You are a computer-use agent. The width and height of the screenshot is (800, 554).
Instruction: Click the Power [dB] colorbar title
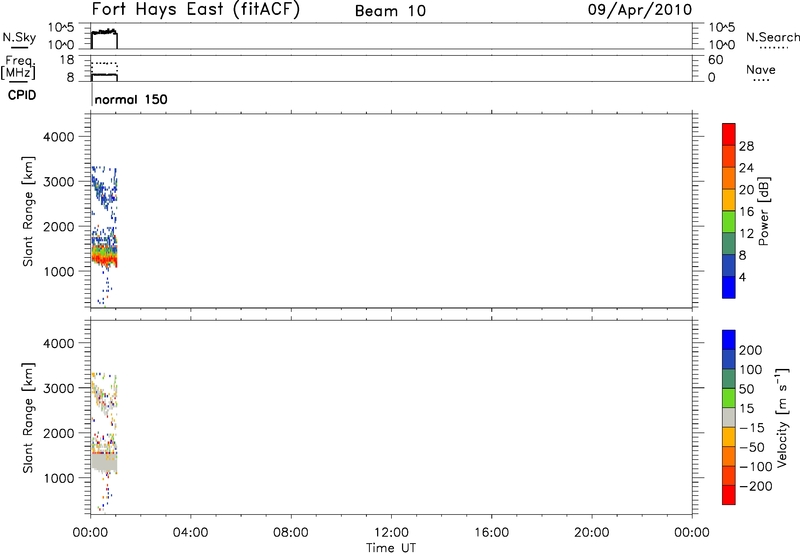click(763, 211)
